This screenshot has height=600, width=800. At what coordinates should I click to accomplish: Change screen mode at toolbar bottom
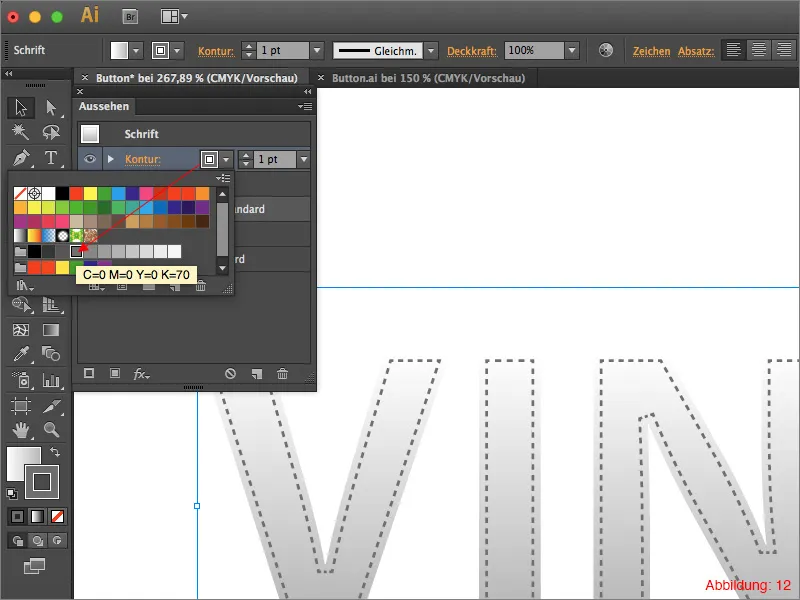35,566
